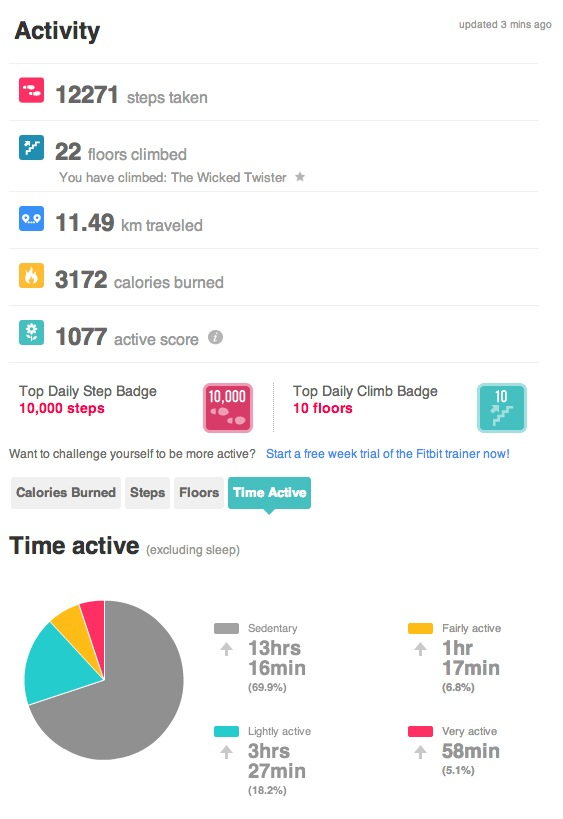Image resolution: width=563 pixels, height=819 pixels.
Task: Click the blue km traveled icon
Action: (x=31, y=218)
